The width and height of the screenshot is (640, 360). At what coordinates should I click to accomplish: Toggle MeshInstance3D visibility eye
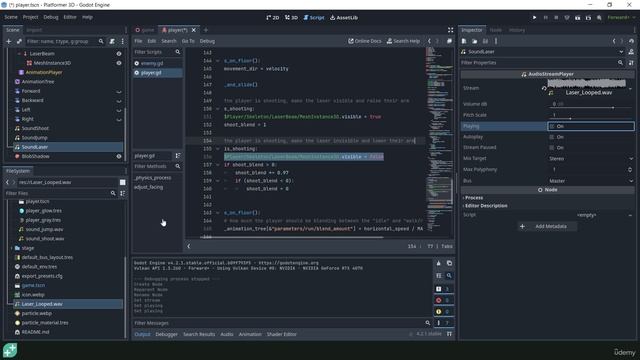119,63
